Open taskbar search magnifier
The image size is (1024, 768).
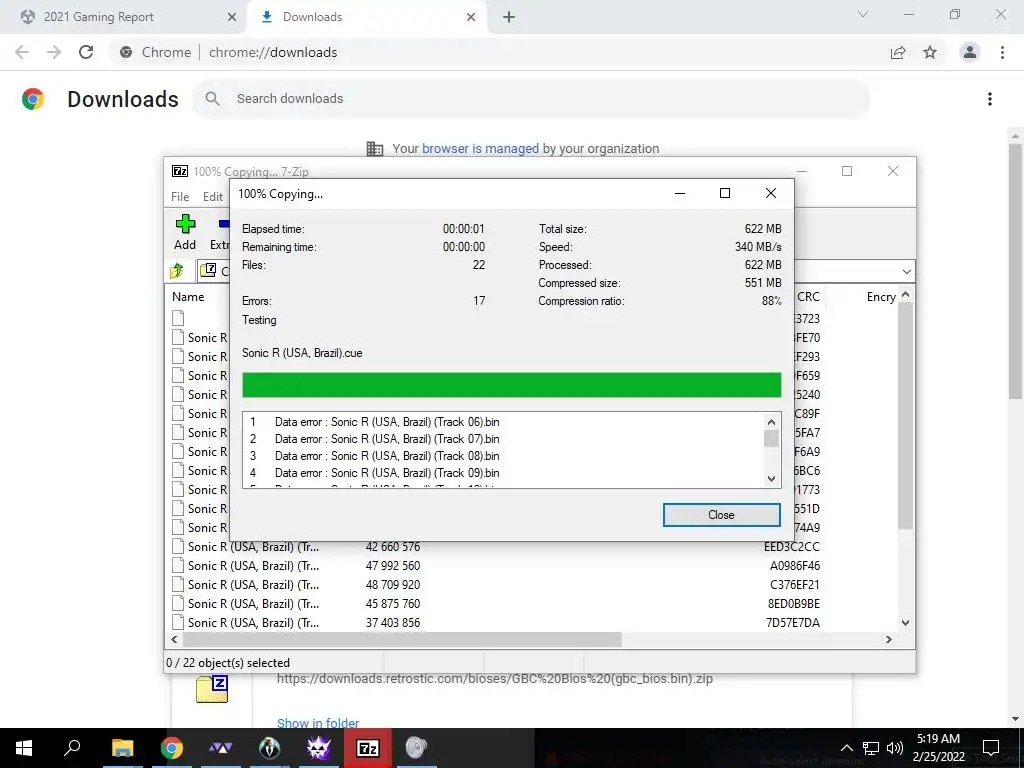pyautogui.click(x=72, y=747)
